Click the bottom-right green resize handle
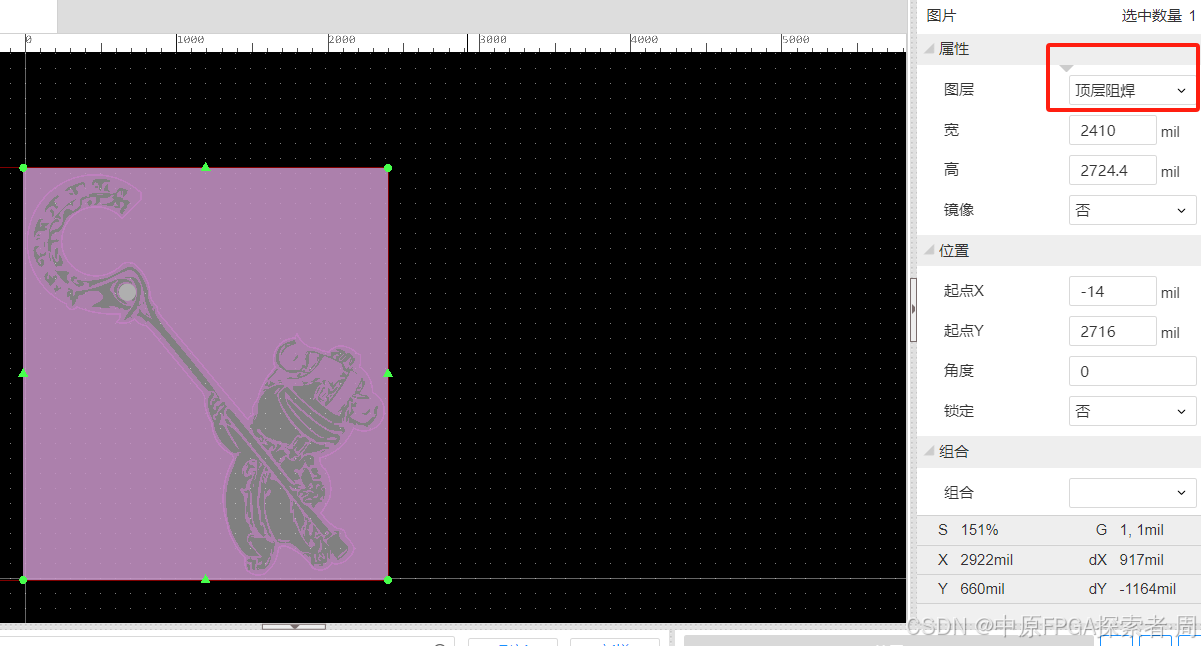 click(388, 579)
